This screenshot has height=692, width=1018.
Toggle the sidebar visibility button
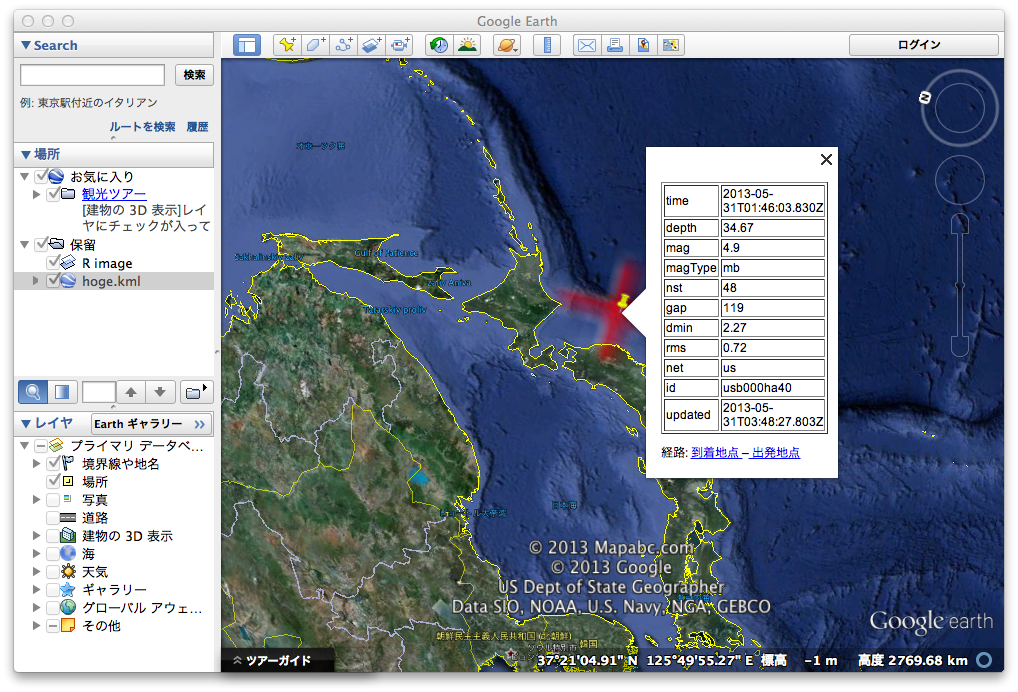247,45
